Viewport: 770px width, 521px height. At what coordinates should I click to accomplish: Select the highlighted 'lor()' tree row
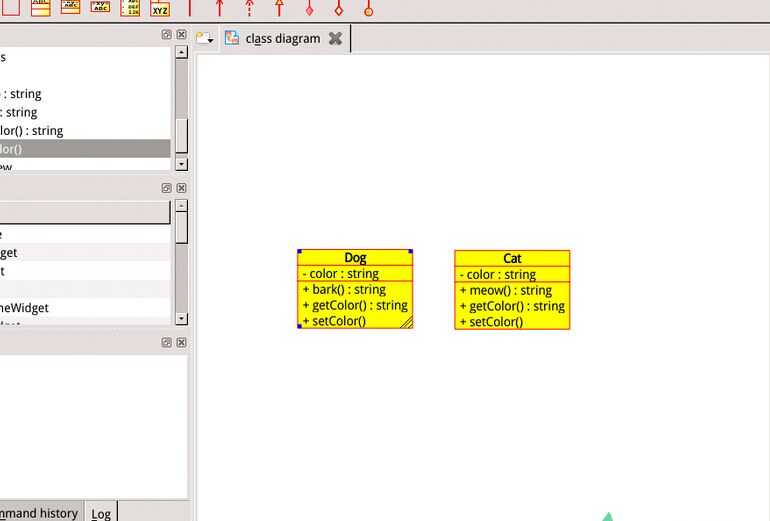(x=85, y=149)
